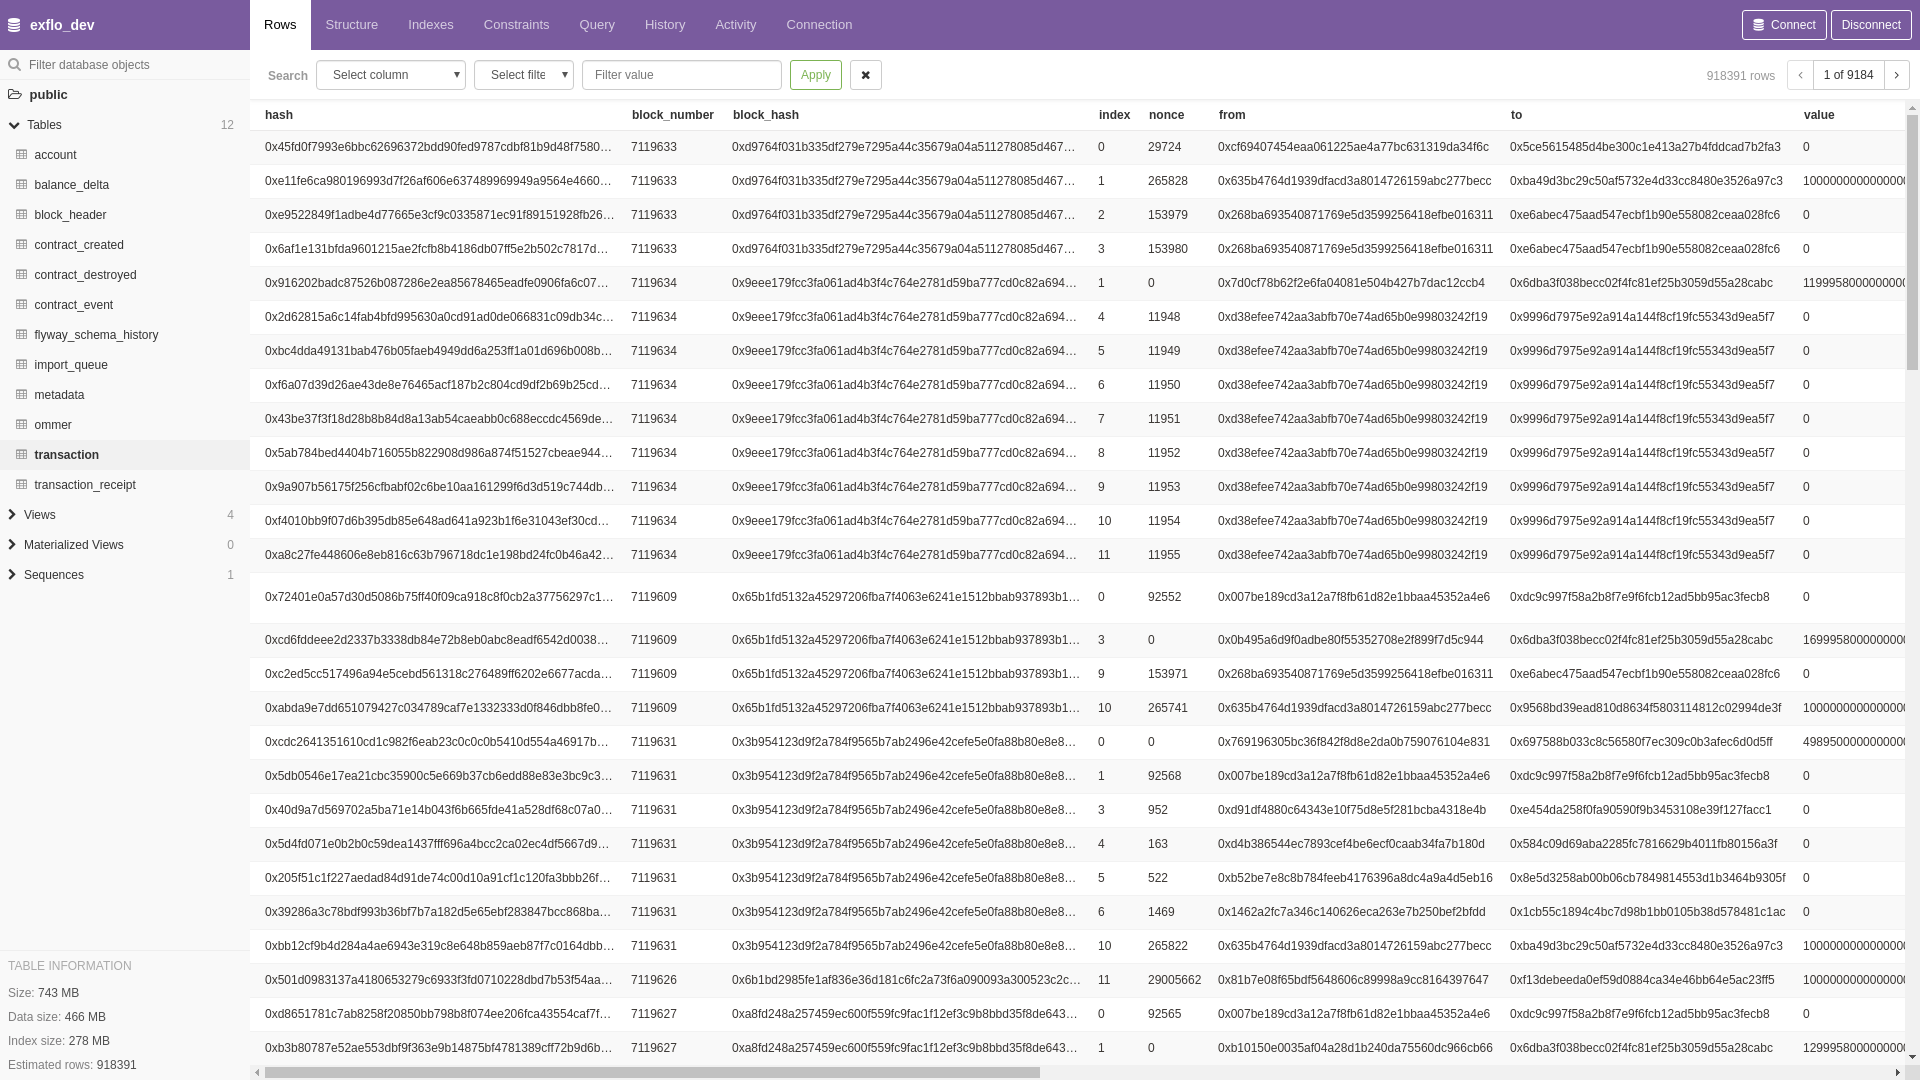1920x1080 pixels.
Task: Go to previous page of rows
Action: click(1800, 75)
